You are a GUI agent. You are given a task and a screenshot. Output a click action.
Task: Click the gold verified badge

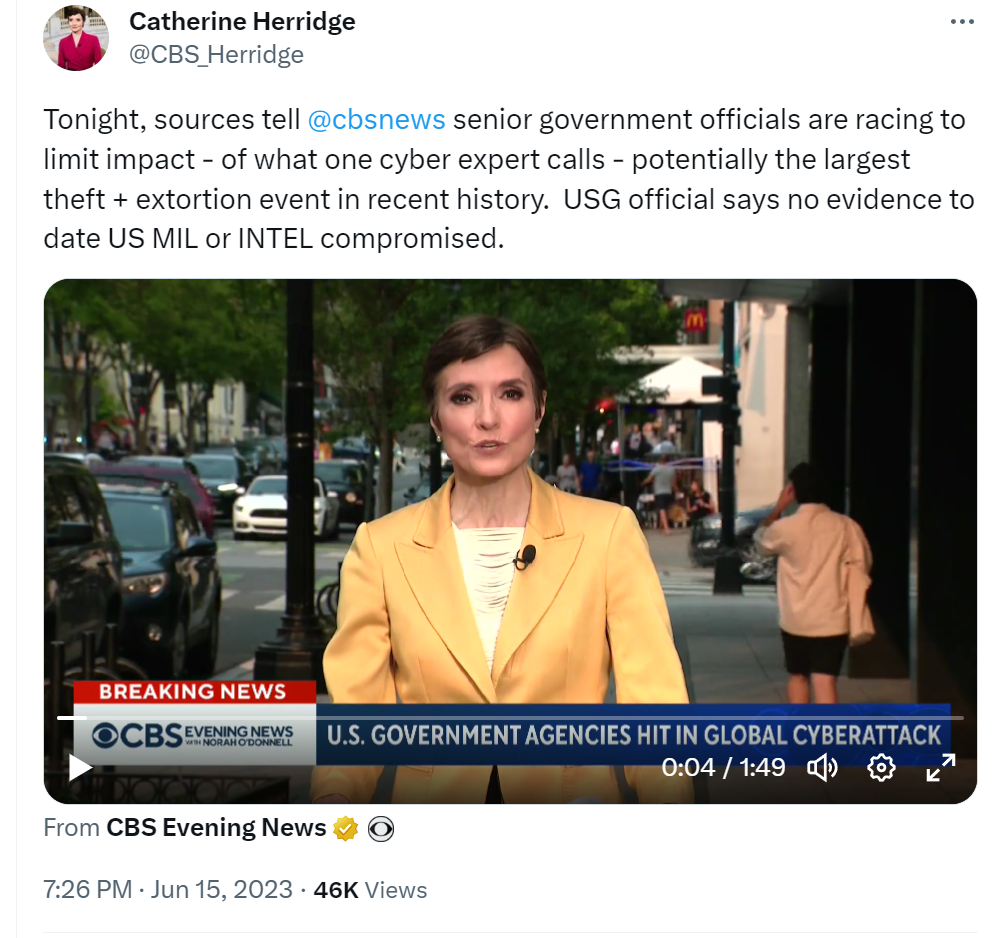345,829
